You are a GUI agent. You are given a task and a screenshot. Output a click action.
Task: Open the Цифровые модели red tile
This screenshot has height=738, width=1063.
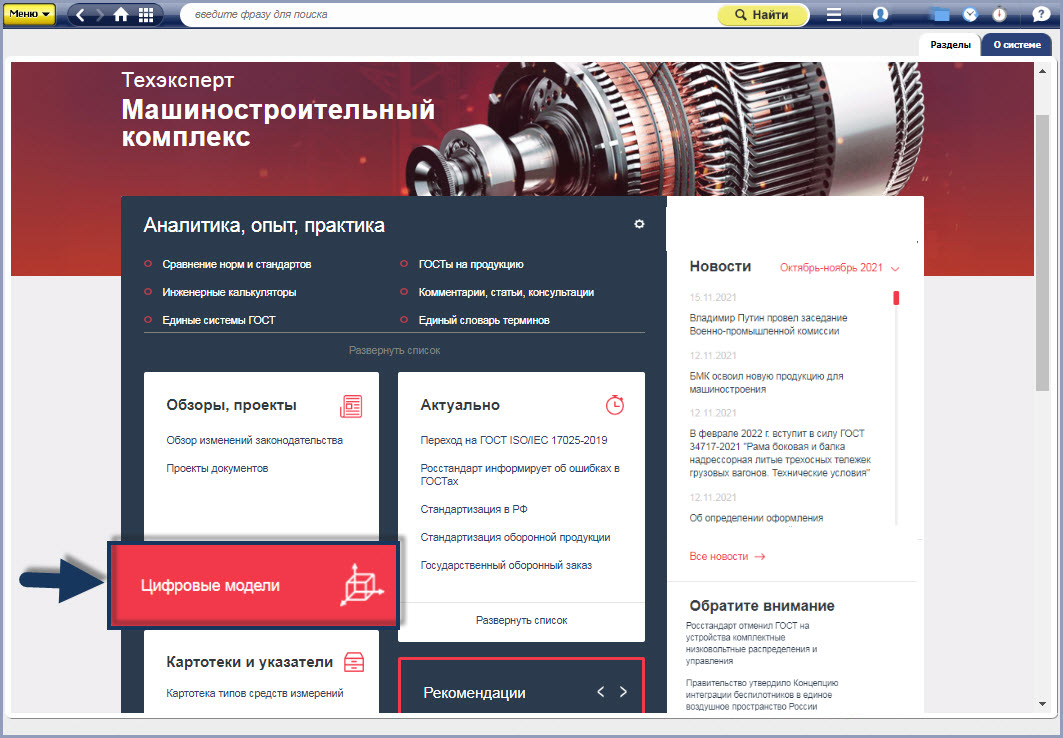253,585
